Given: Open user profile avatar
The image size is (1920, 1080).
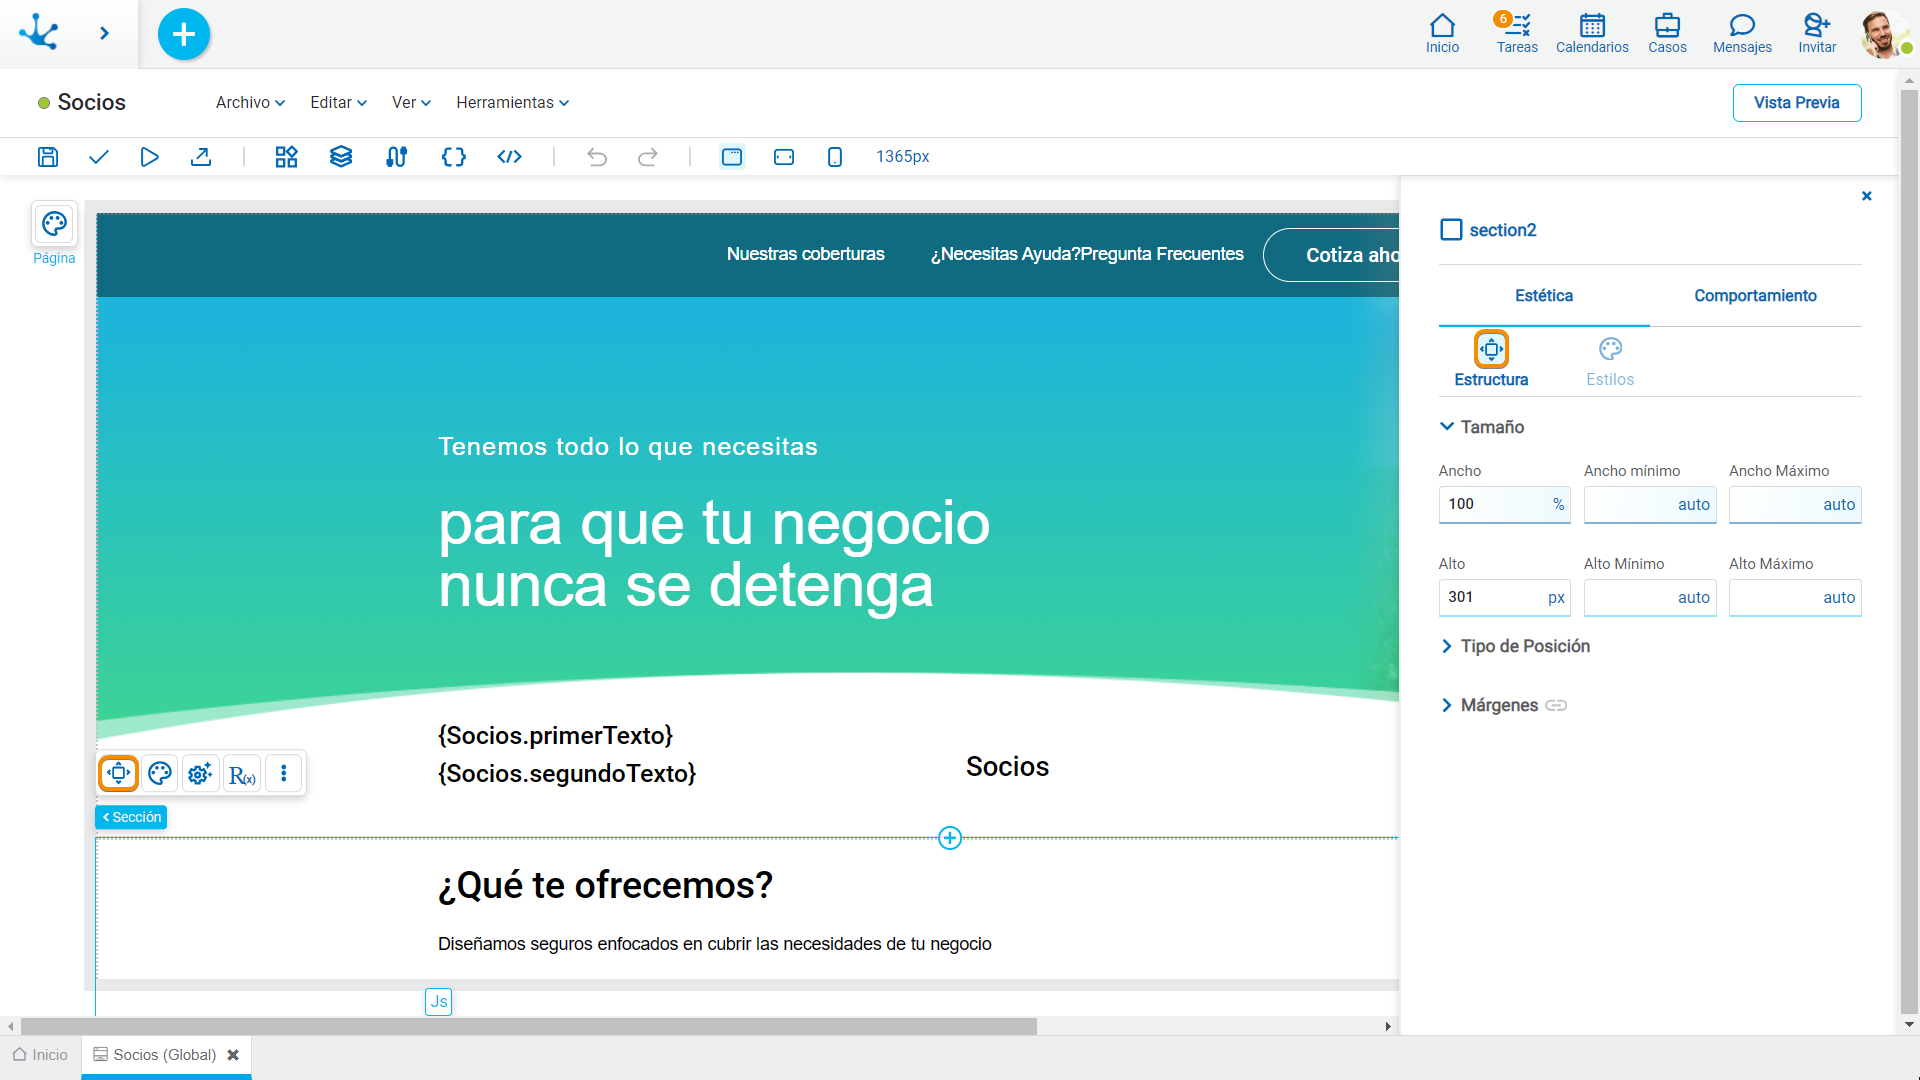Looking at the screenshot, I should (x=1883, y=34).
